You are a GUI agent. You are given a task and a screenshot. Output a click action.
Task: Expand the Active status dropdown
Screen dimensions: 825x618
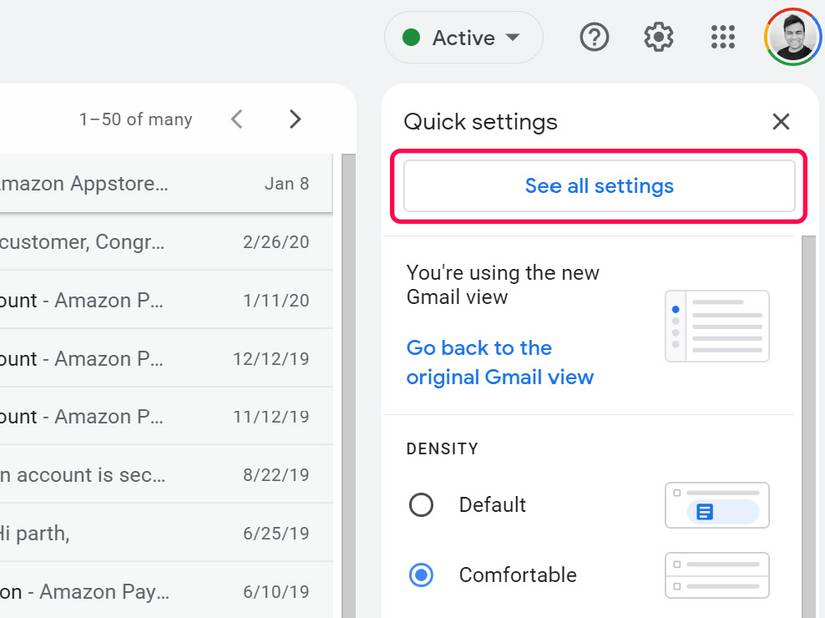pos(463,38)
